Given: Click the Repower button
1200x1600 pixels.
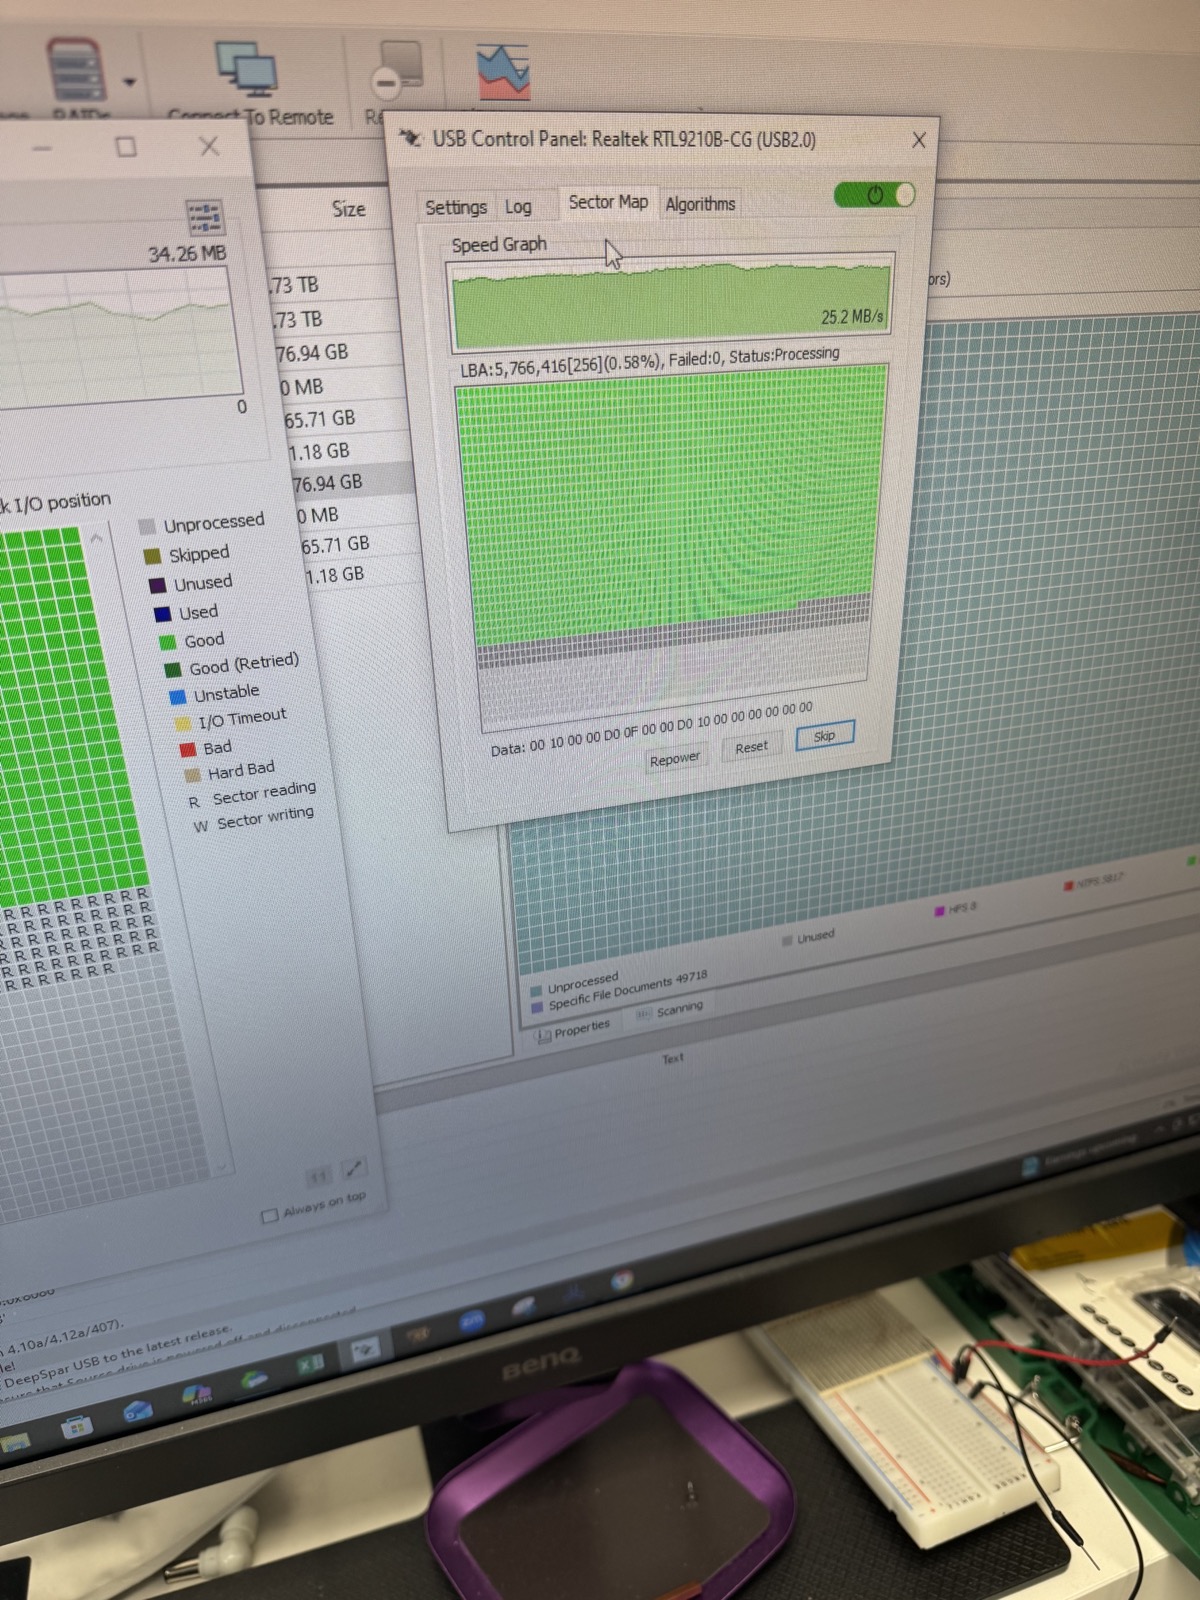Looking at the screenshot, I should pyautogui.click(x=675, y=759).
